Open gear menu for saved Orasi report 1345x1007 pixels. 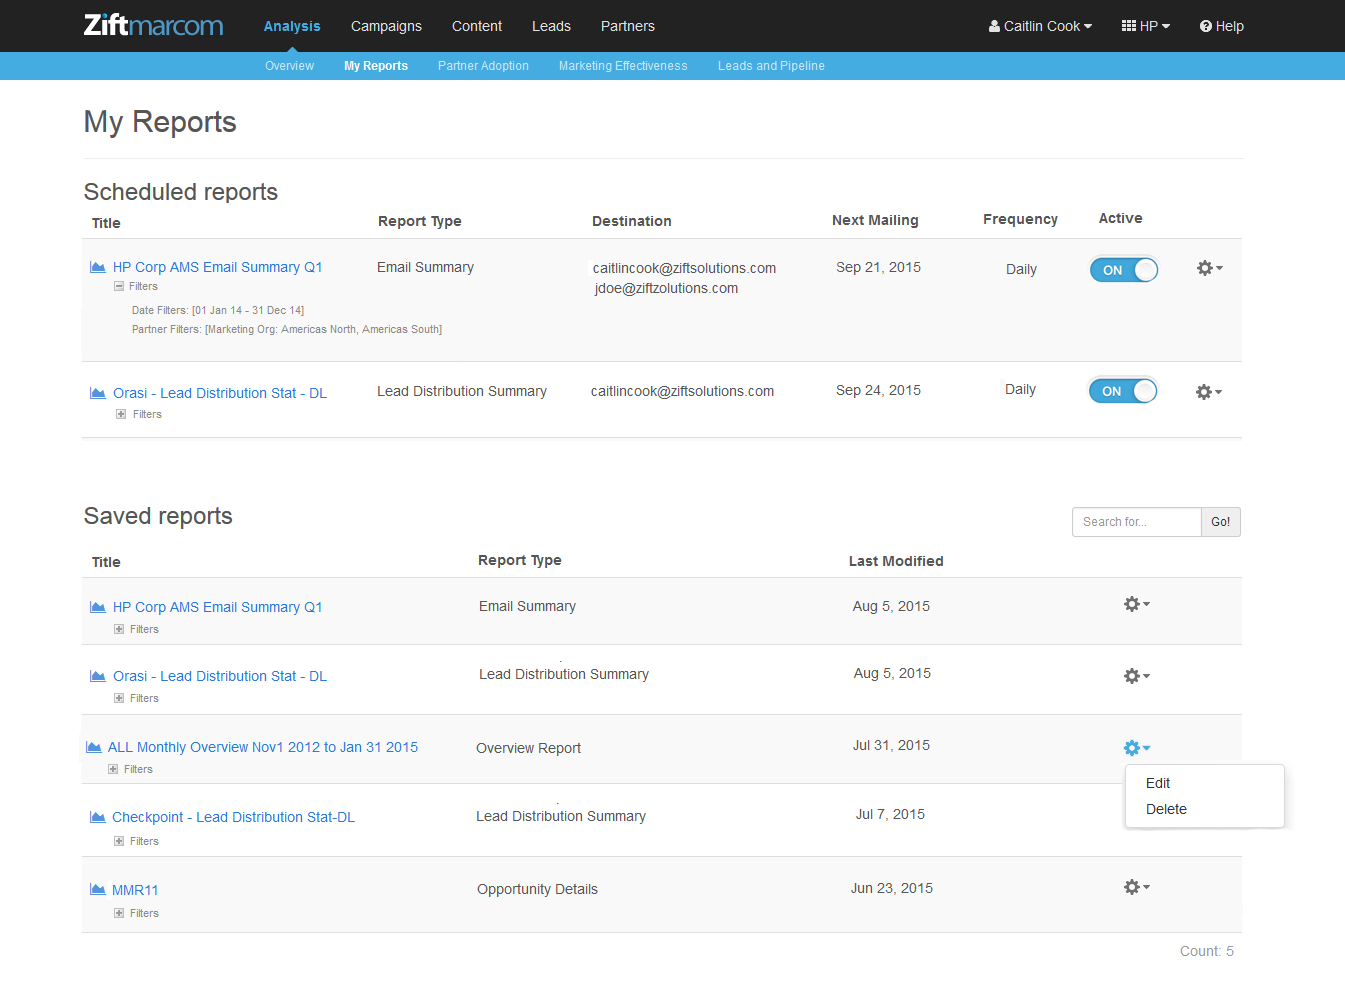click(x=1136, y=676)
